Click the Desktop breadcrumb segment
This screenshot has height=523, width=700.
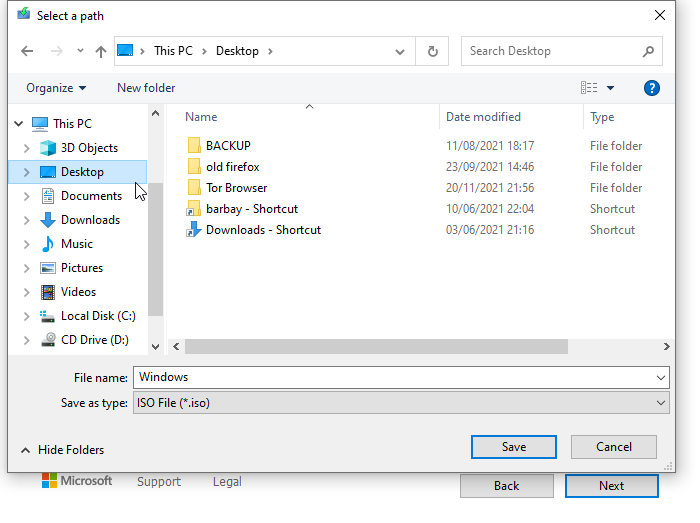point(237,51)
